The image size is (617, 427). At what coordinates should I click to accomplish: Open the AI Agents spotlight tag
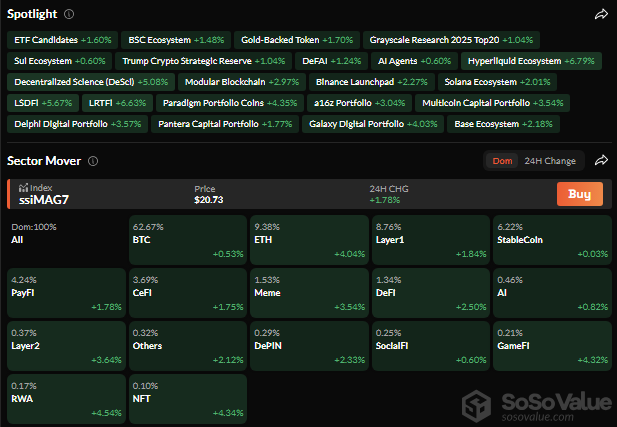(x=414, y=61)
